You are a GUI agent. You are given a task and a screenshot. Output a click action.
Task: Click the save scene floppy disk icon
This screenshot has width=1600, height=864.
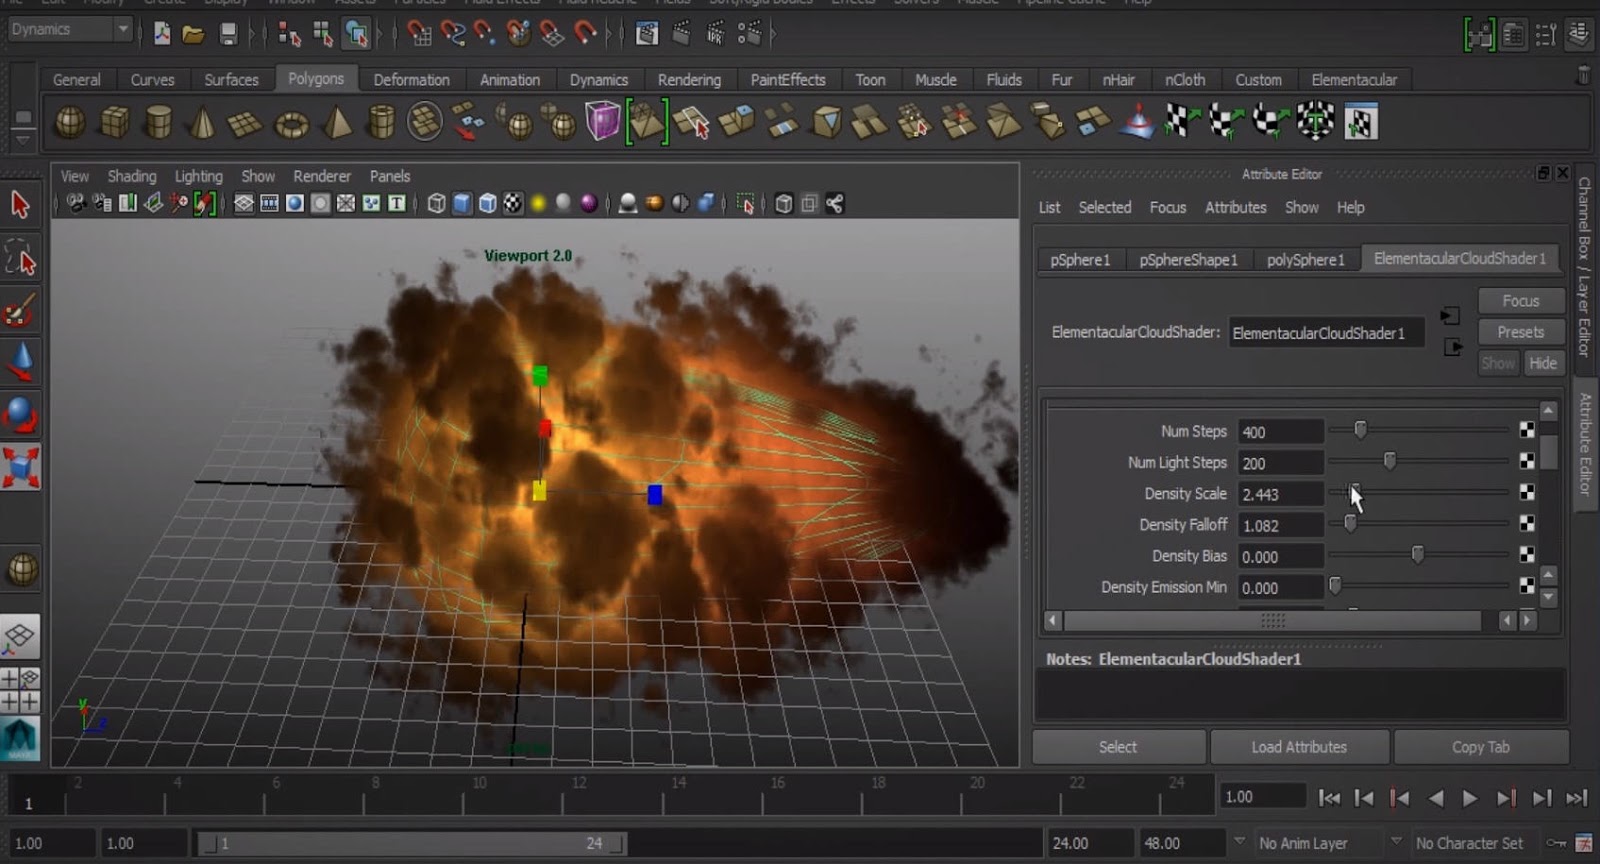[x=229, y=35]
